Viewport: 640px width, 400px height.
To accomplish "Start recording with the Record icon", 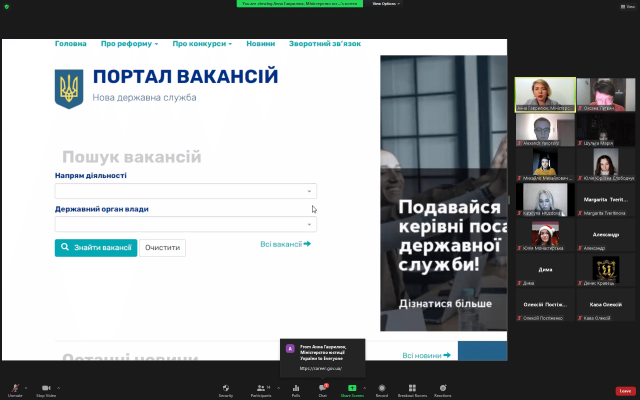I will tap(382, 388).
